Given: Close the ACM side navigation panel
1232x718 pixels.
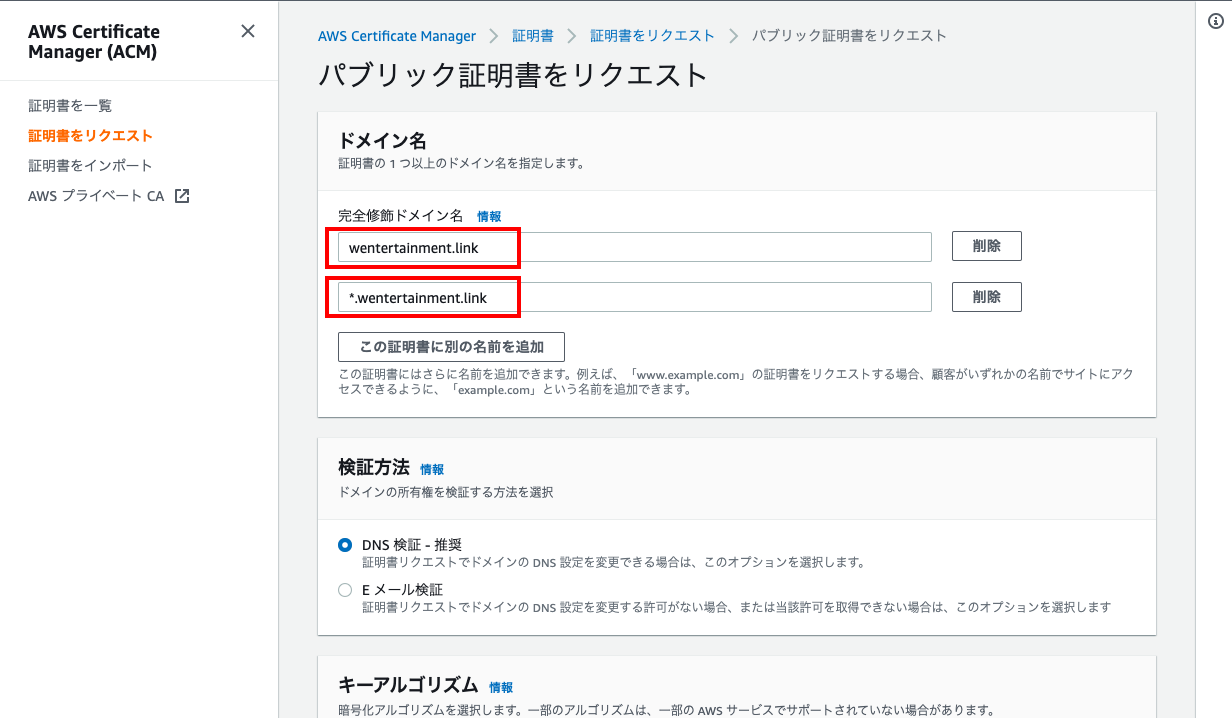Looking at the screenshot, I should coord(248,32).
